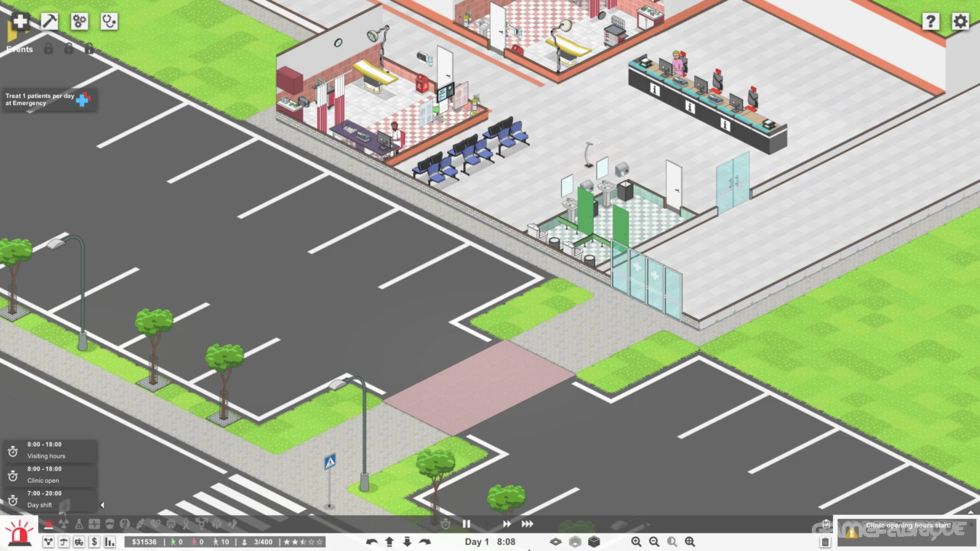The width and height of the screenshot is (980, 551).
Task: Click the locked padlock nearest the Events label
Action: pos(48,48)
